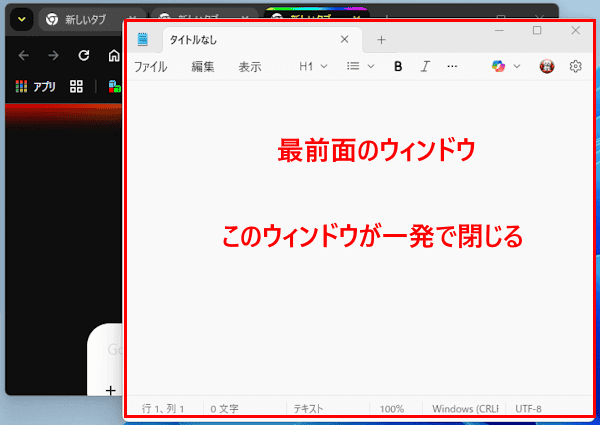Open アプリ bookmark in Chrome
This screenshot has width=600, height=425.
[35, 86]
